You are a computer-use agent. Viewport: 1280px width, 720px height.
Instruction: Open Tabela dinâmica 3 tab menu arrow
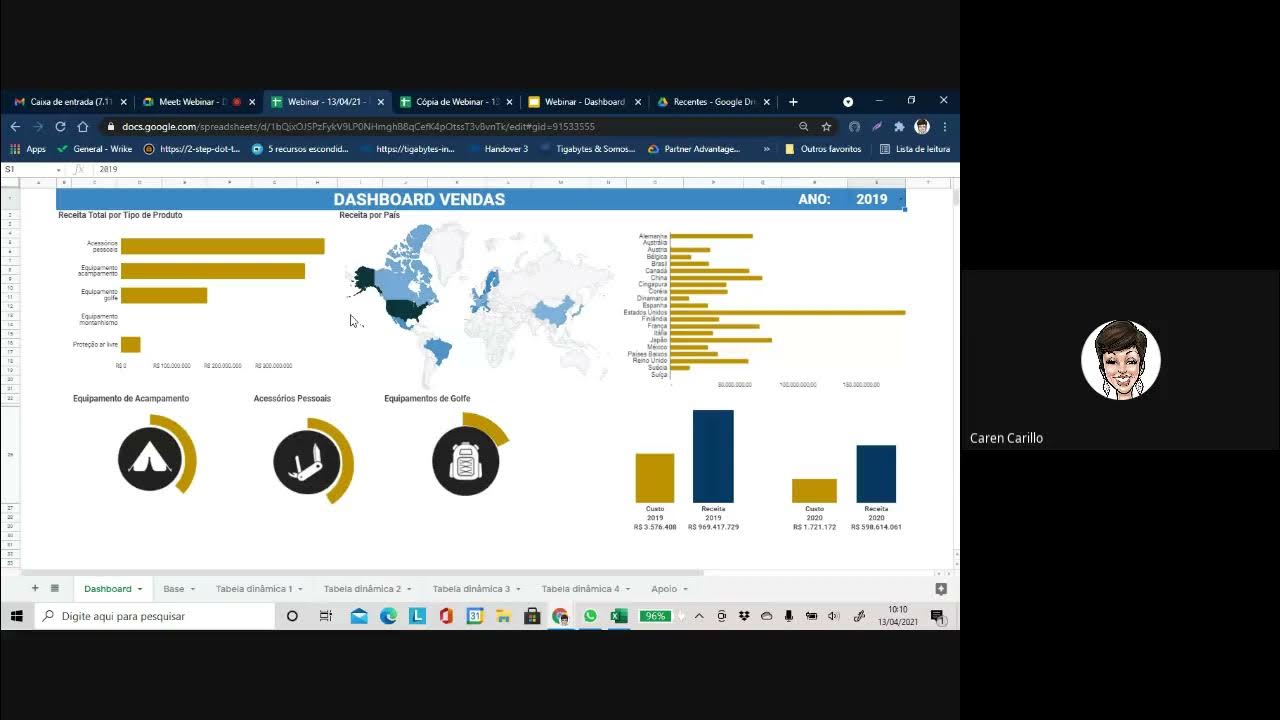(519, 589)
